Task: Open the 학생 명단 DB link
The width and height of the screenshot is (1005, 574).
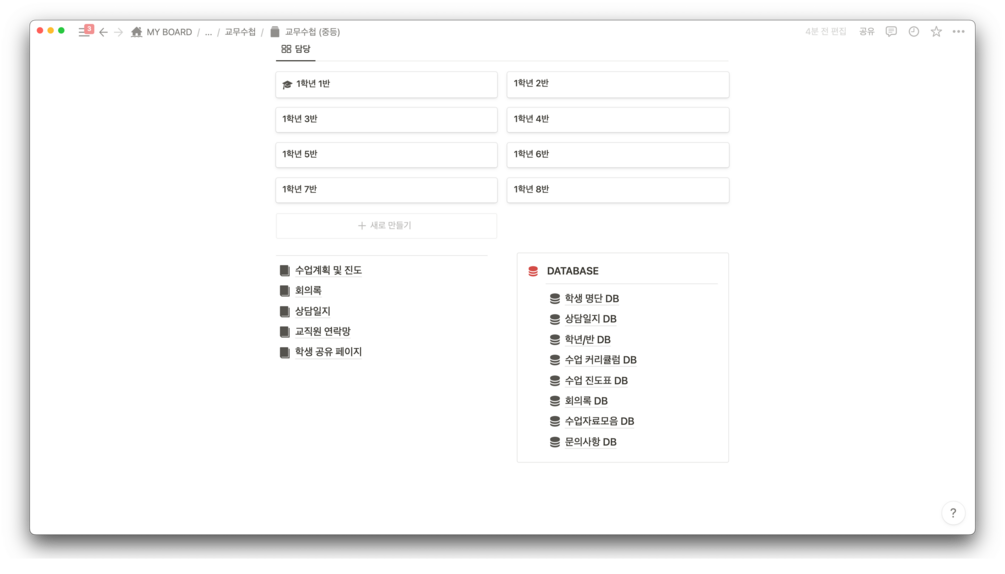Action: click(591, 298)
